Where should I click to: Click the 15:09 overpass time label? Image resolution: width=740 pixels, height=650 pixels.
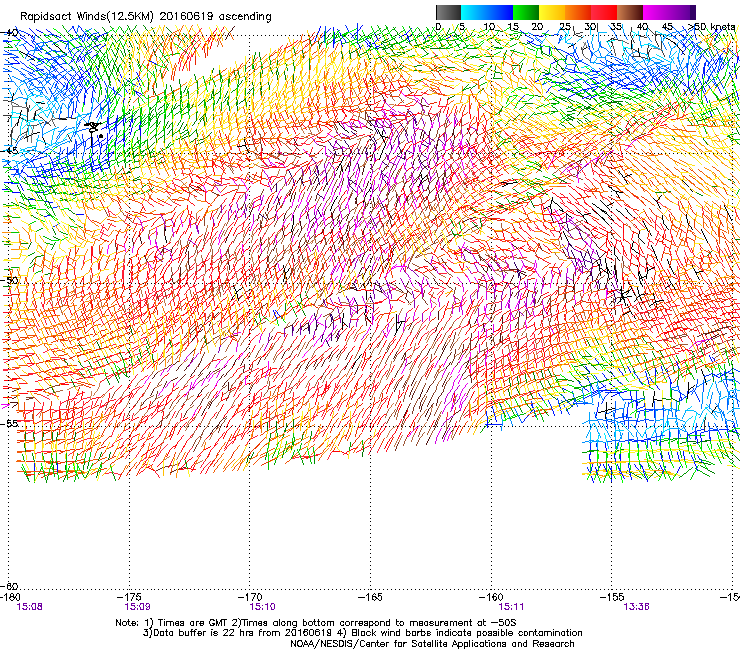pyautogui.click(x=137, y=607)
